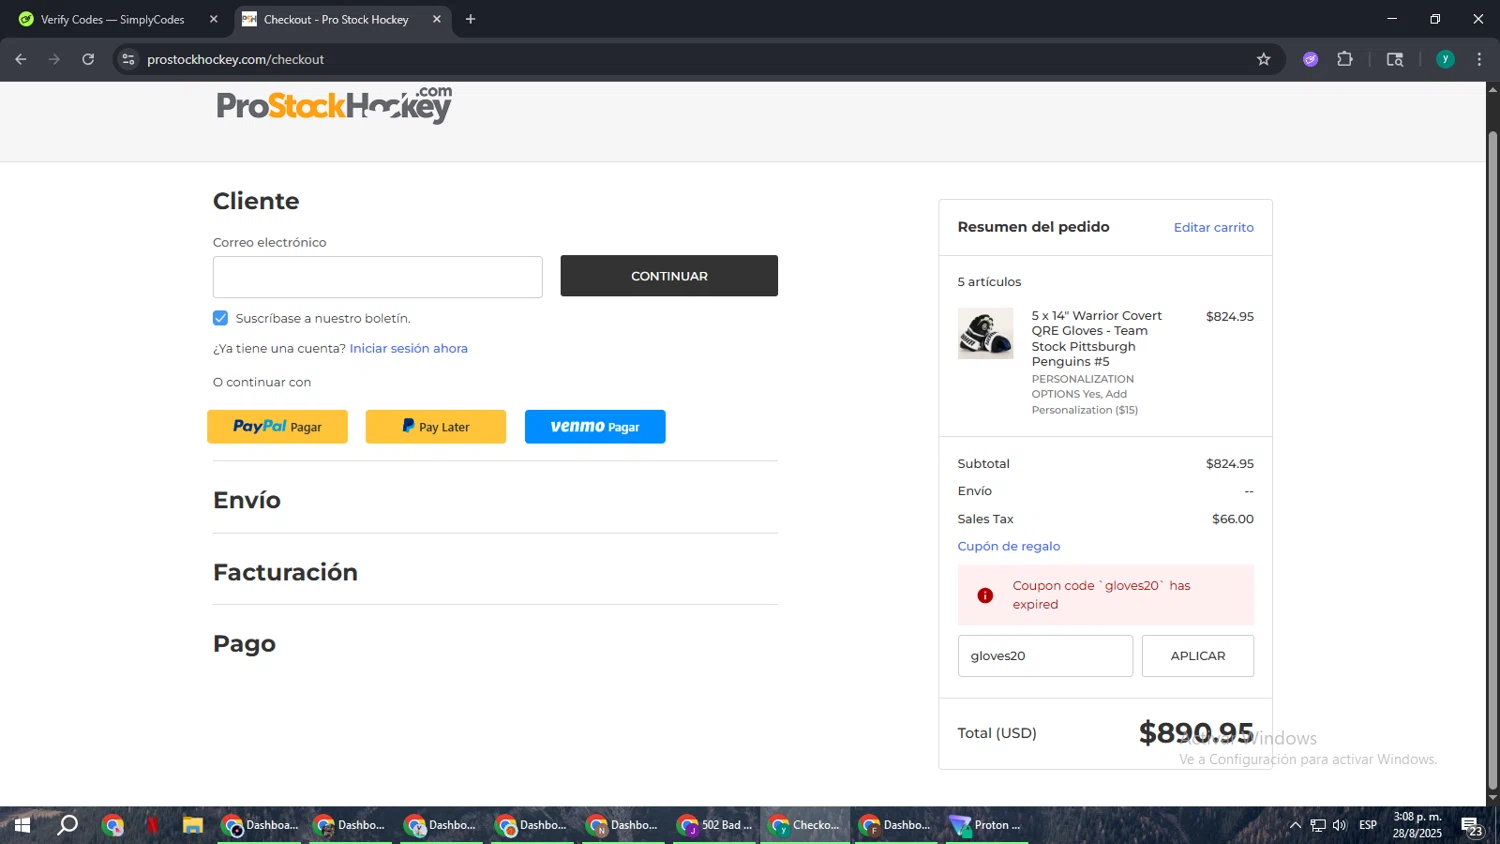
Task: Go back to the previous page
Action: pyautogui.click(x=20, y=59)
